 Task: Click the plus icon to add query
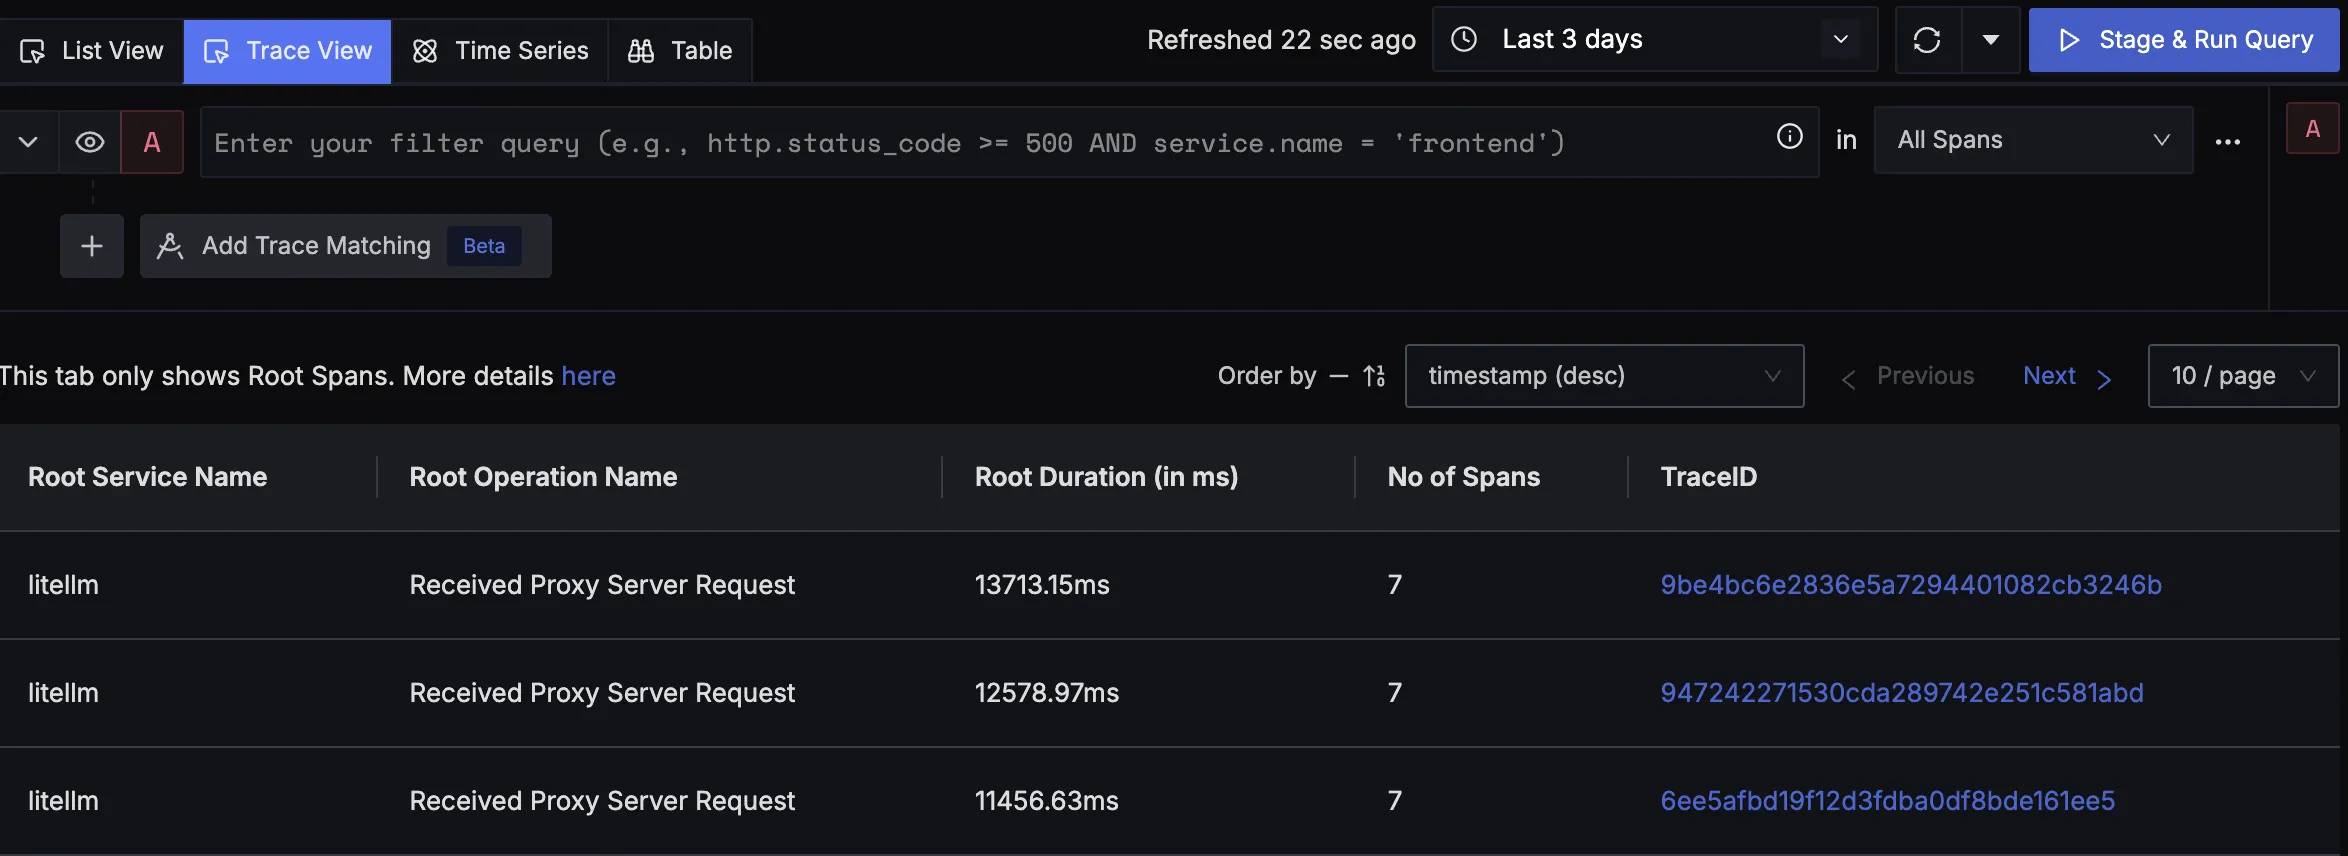click(x=92, y=246)
